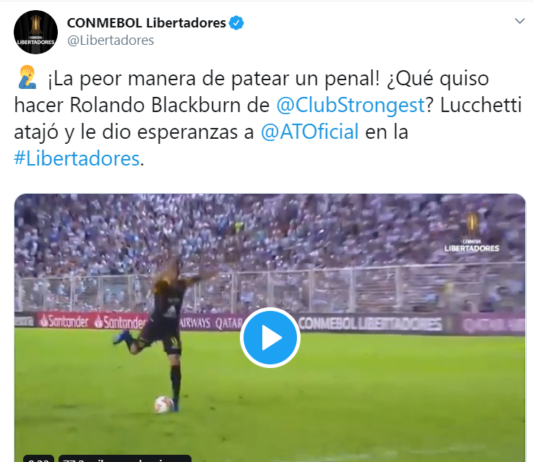Click the player kicking in the video

pyautogui.click(x=160, y=332)
